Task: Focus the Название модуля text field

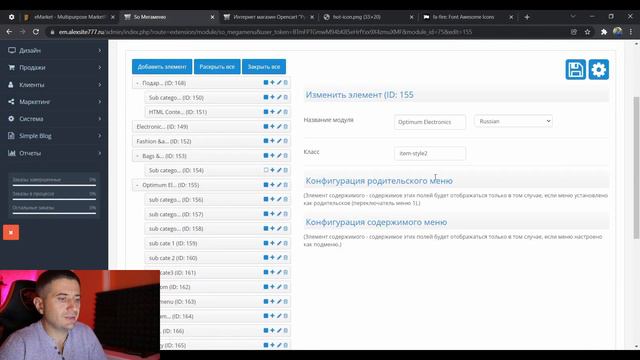Action: click(429, 122)
